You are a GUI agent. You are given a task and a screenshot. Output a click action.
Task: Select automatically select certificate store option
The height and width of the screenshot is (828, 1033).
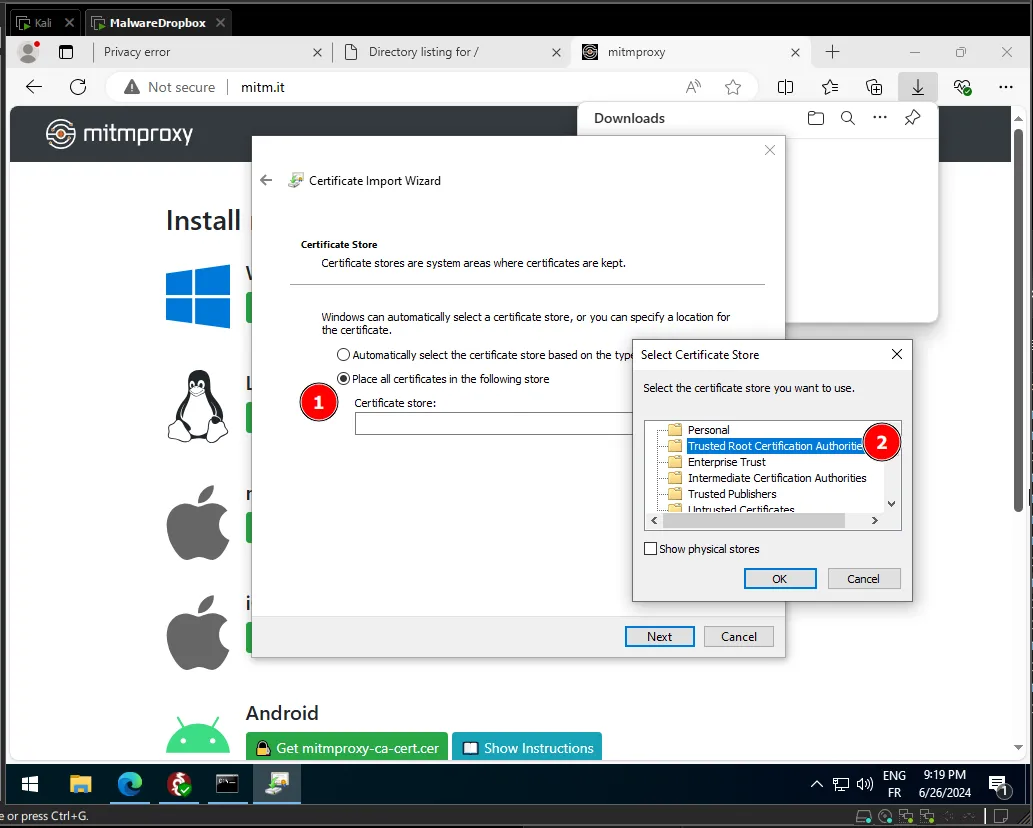click(344, 355)
